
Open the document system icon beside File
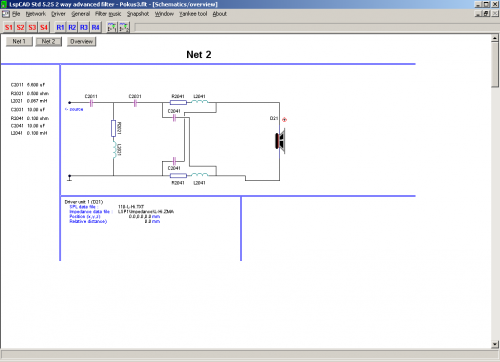[x=6, y=14]
